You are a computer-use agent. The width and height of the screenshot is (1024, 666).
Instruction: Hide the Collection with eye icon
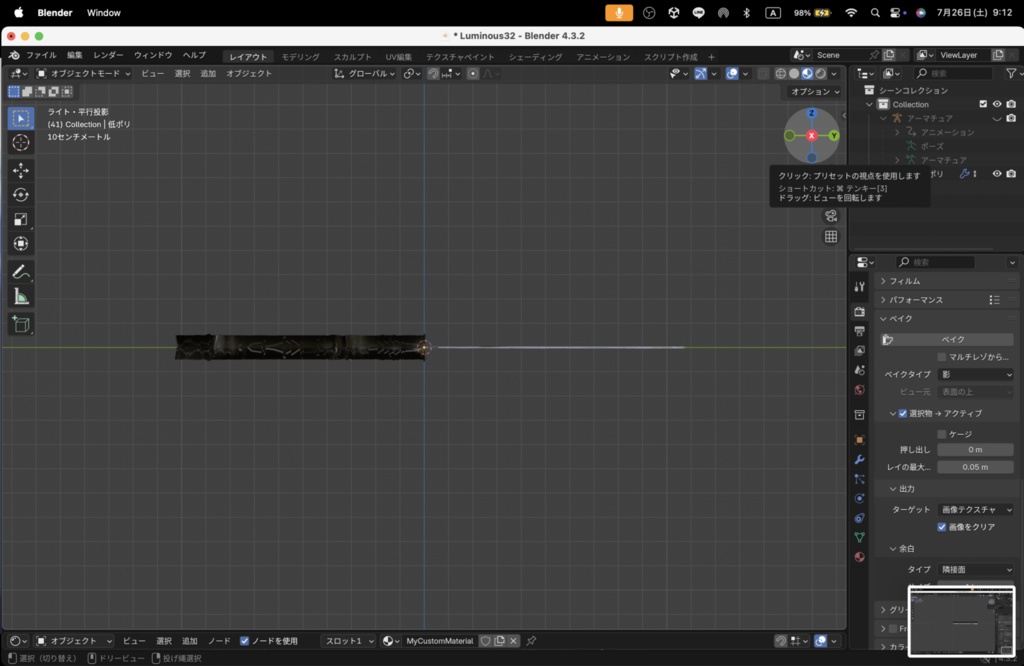(997, 104)
